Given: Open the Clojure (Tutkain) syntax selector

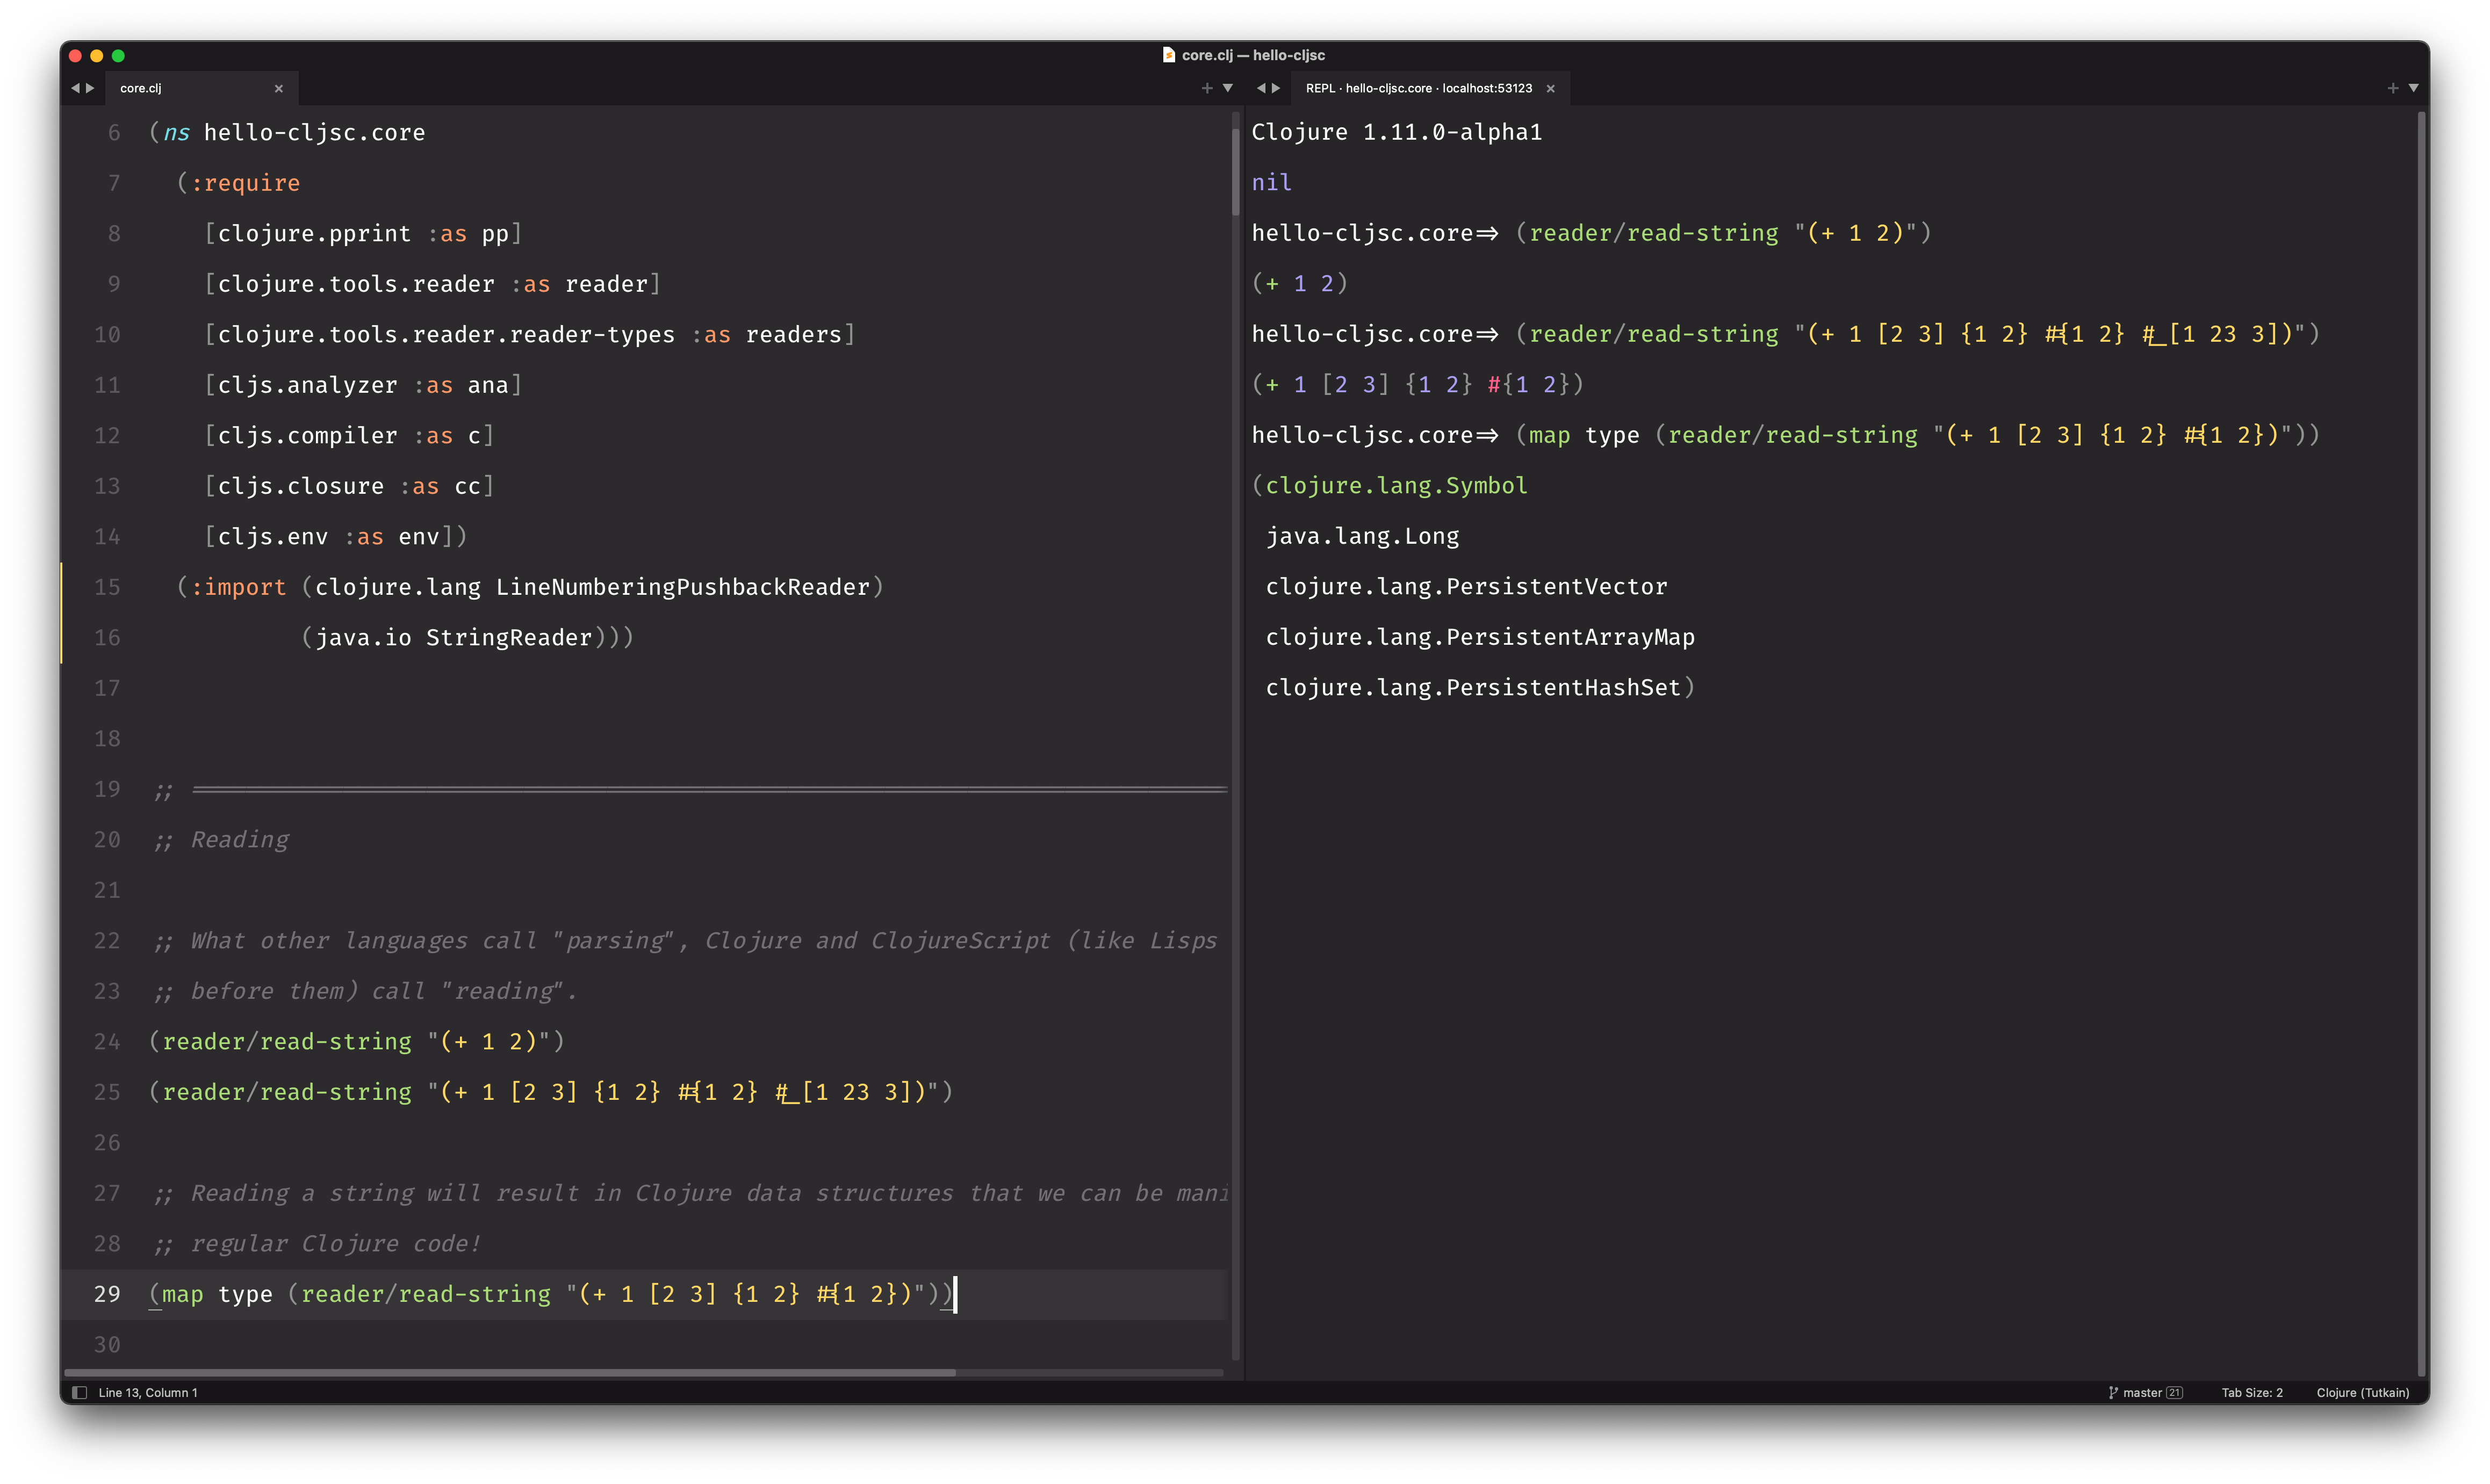Looking at the screenshot, I should pyautogui.click(x=2362, y=1392).
